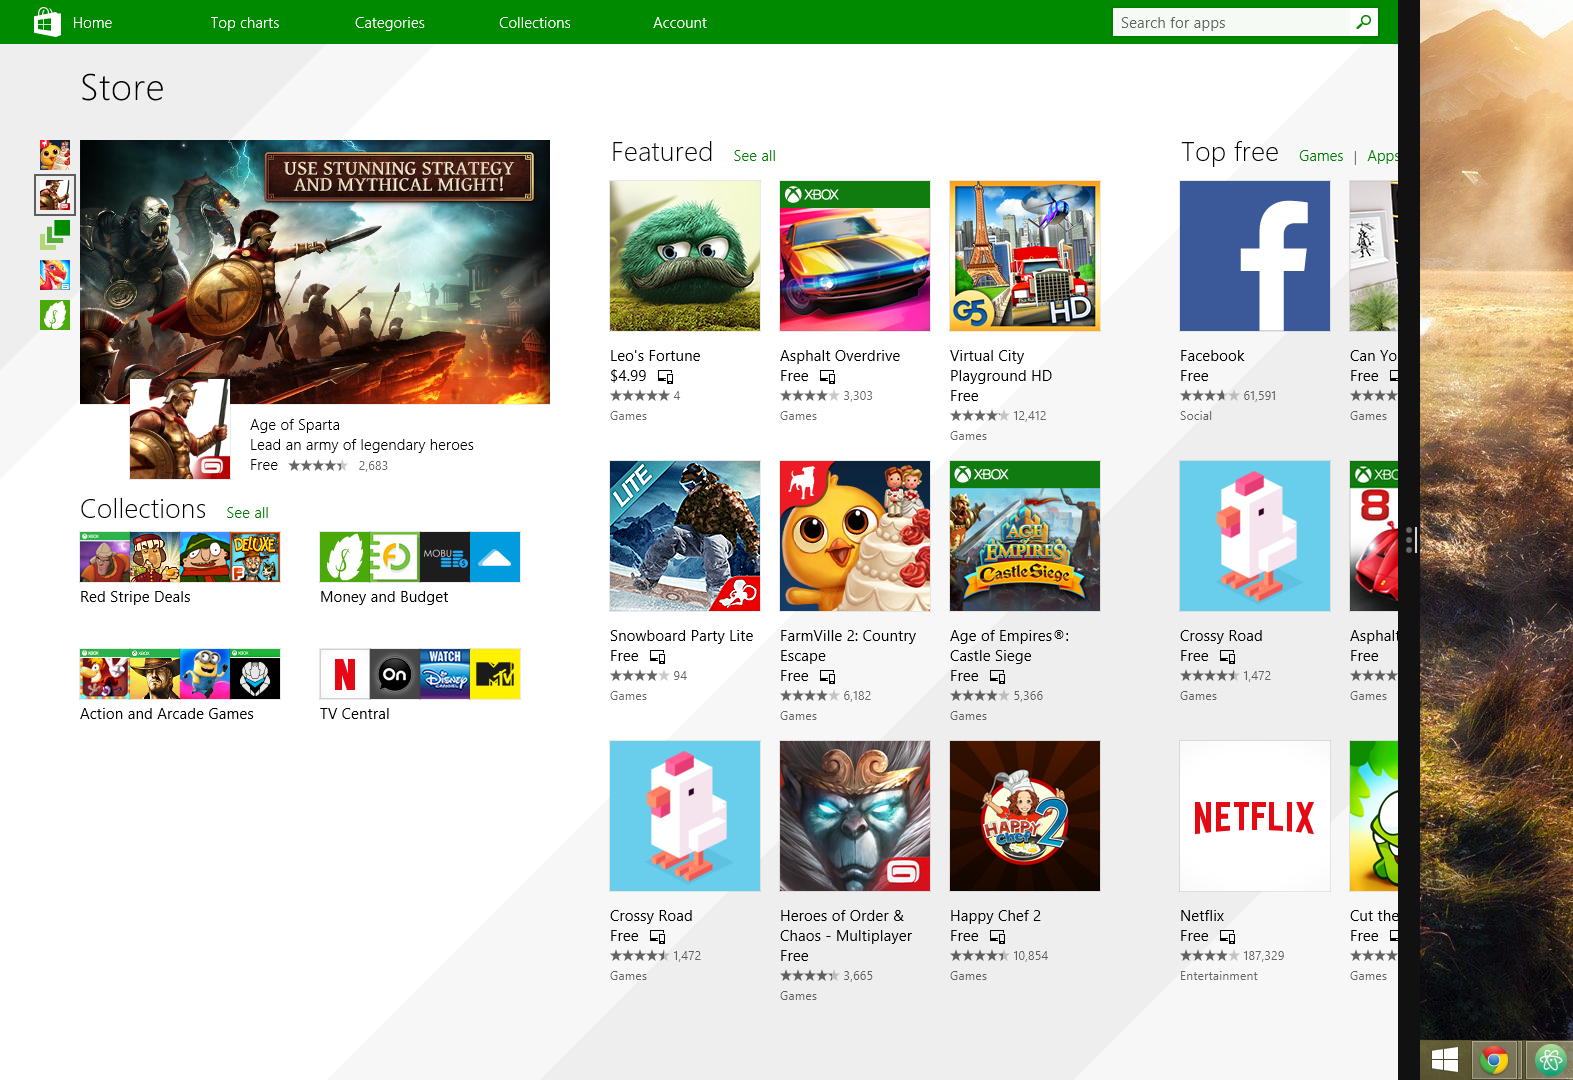The width and height of the screenshot is (1573, 1080).
Task: Open Netflix app icon
Action: [x=1255, y=816]
